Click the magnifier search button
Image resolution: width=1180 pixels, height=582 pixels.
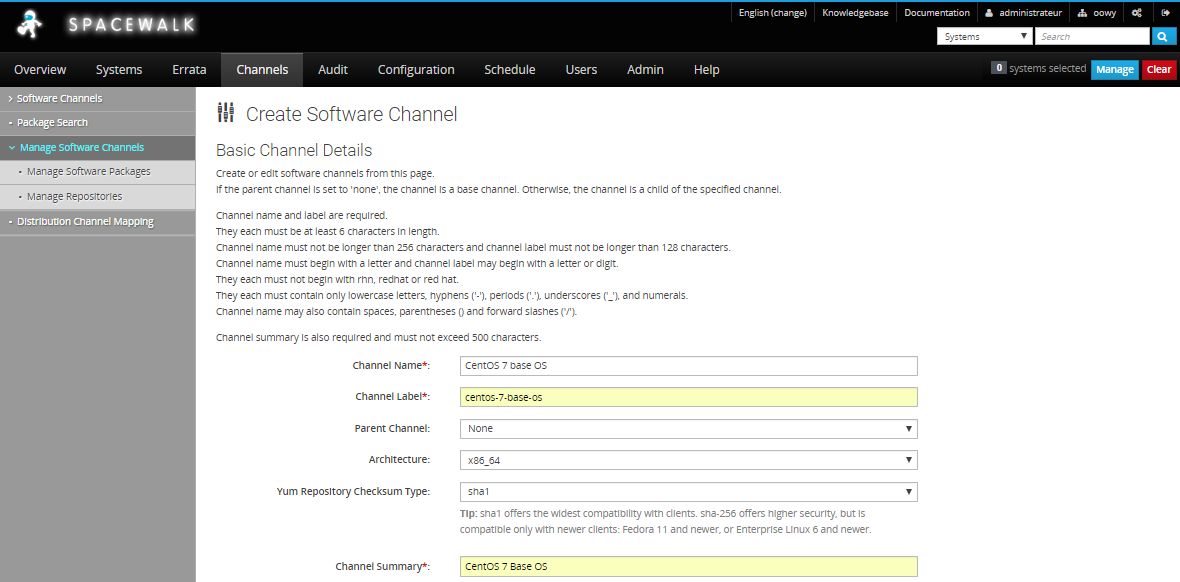[1163, 37]
